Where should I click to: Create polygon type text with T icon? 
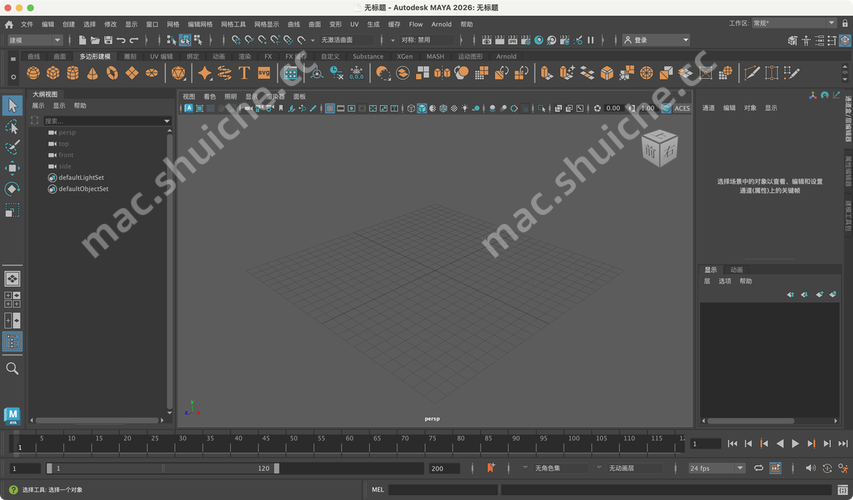pos(244,73)
